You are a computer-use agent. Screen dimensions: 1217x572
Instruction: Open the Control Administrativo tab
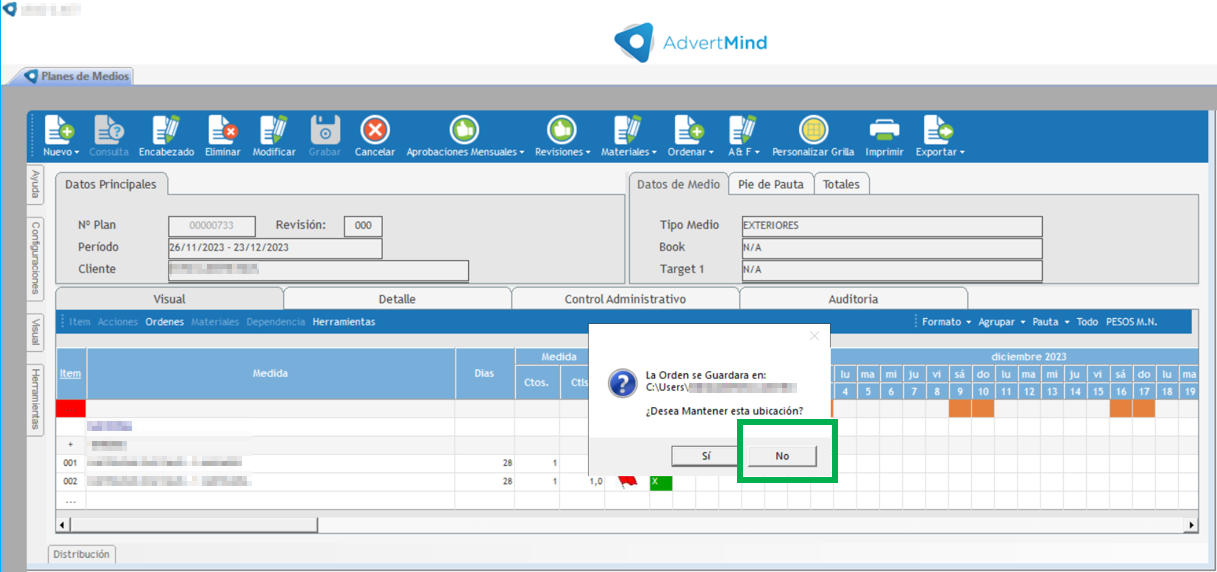click(625, 299)
